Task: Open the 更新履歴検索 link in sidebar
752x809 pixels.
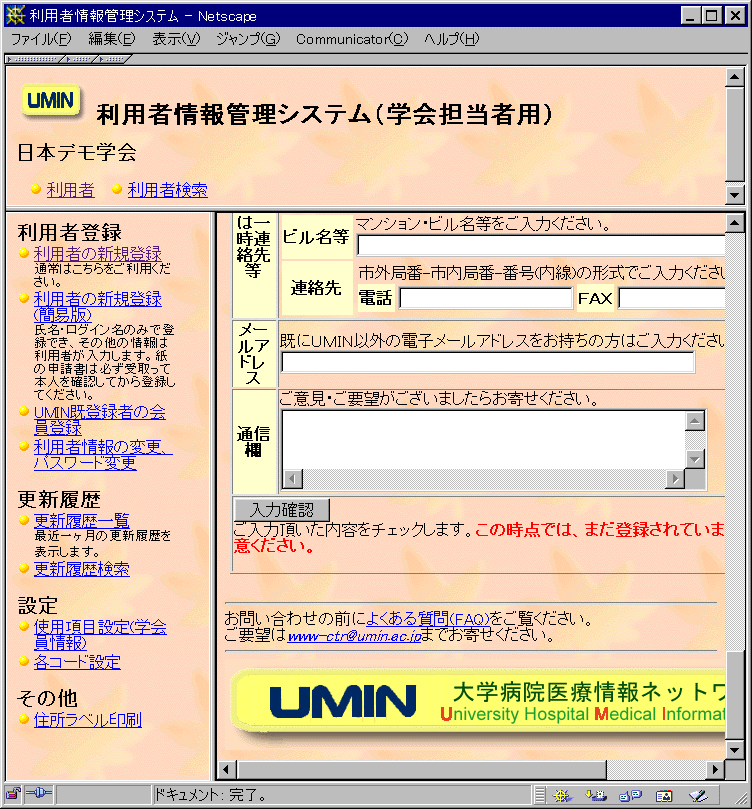Action: coord(81,569)
